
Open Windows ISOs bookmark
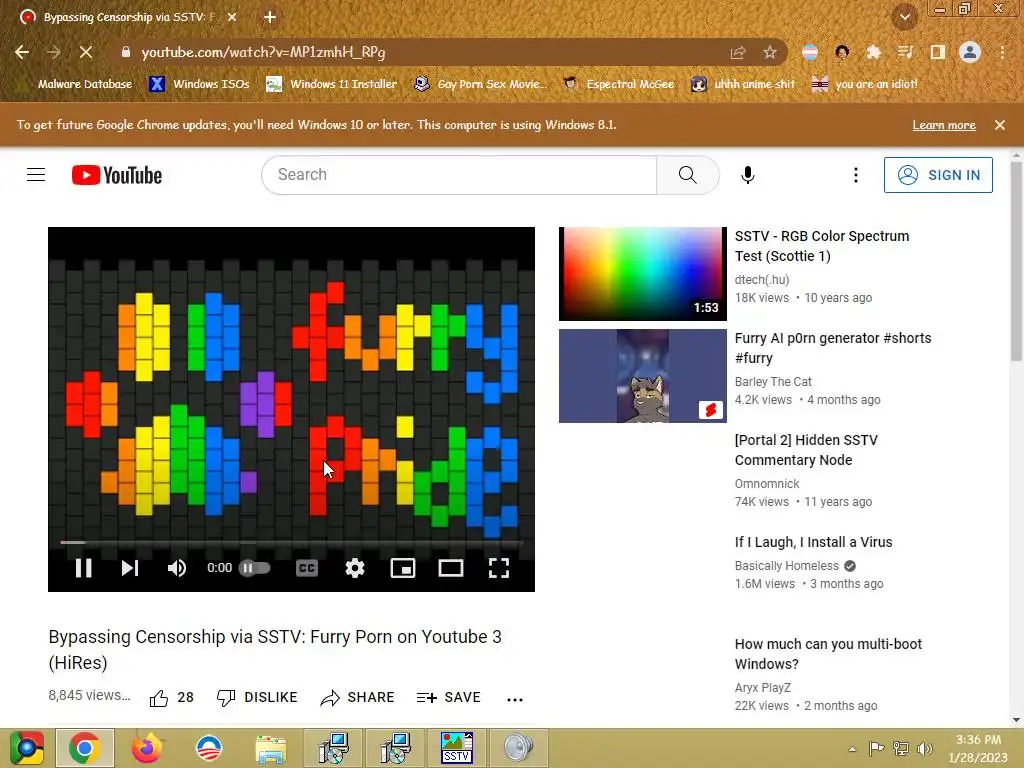point(200,84)
